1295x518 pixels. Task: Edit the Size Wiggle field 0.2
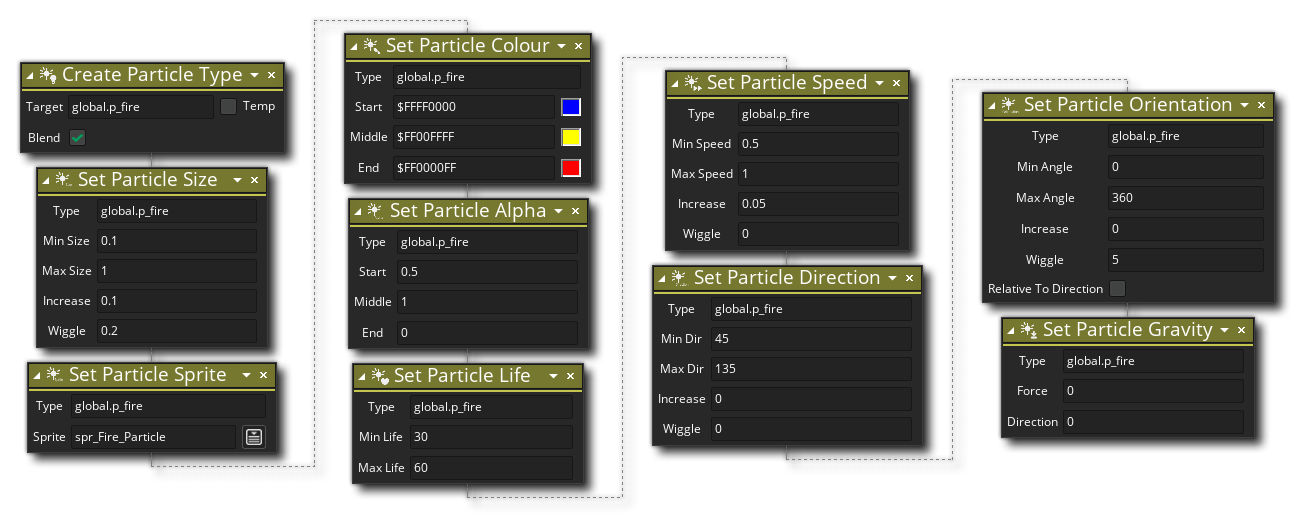tap(176, 331)
